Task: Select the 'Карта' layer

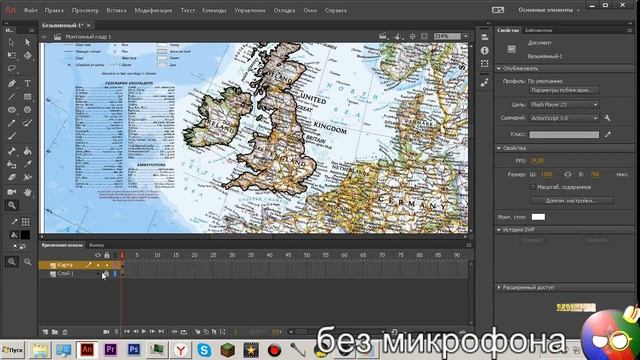Action: pyautogui.click(x=65, y=265)
